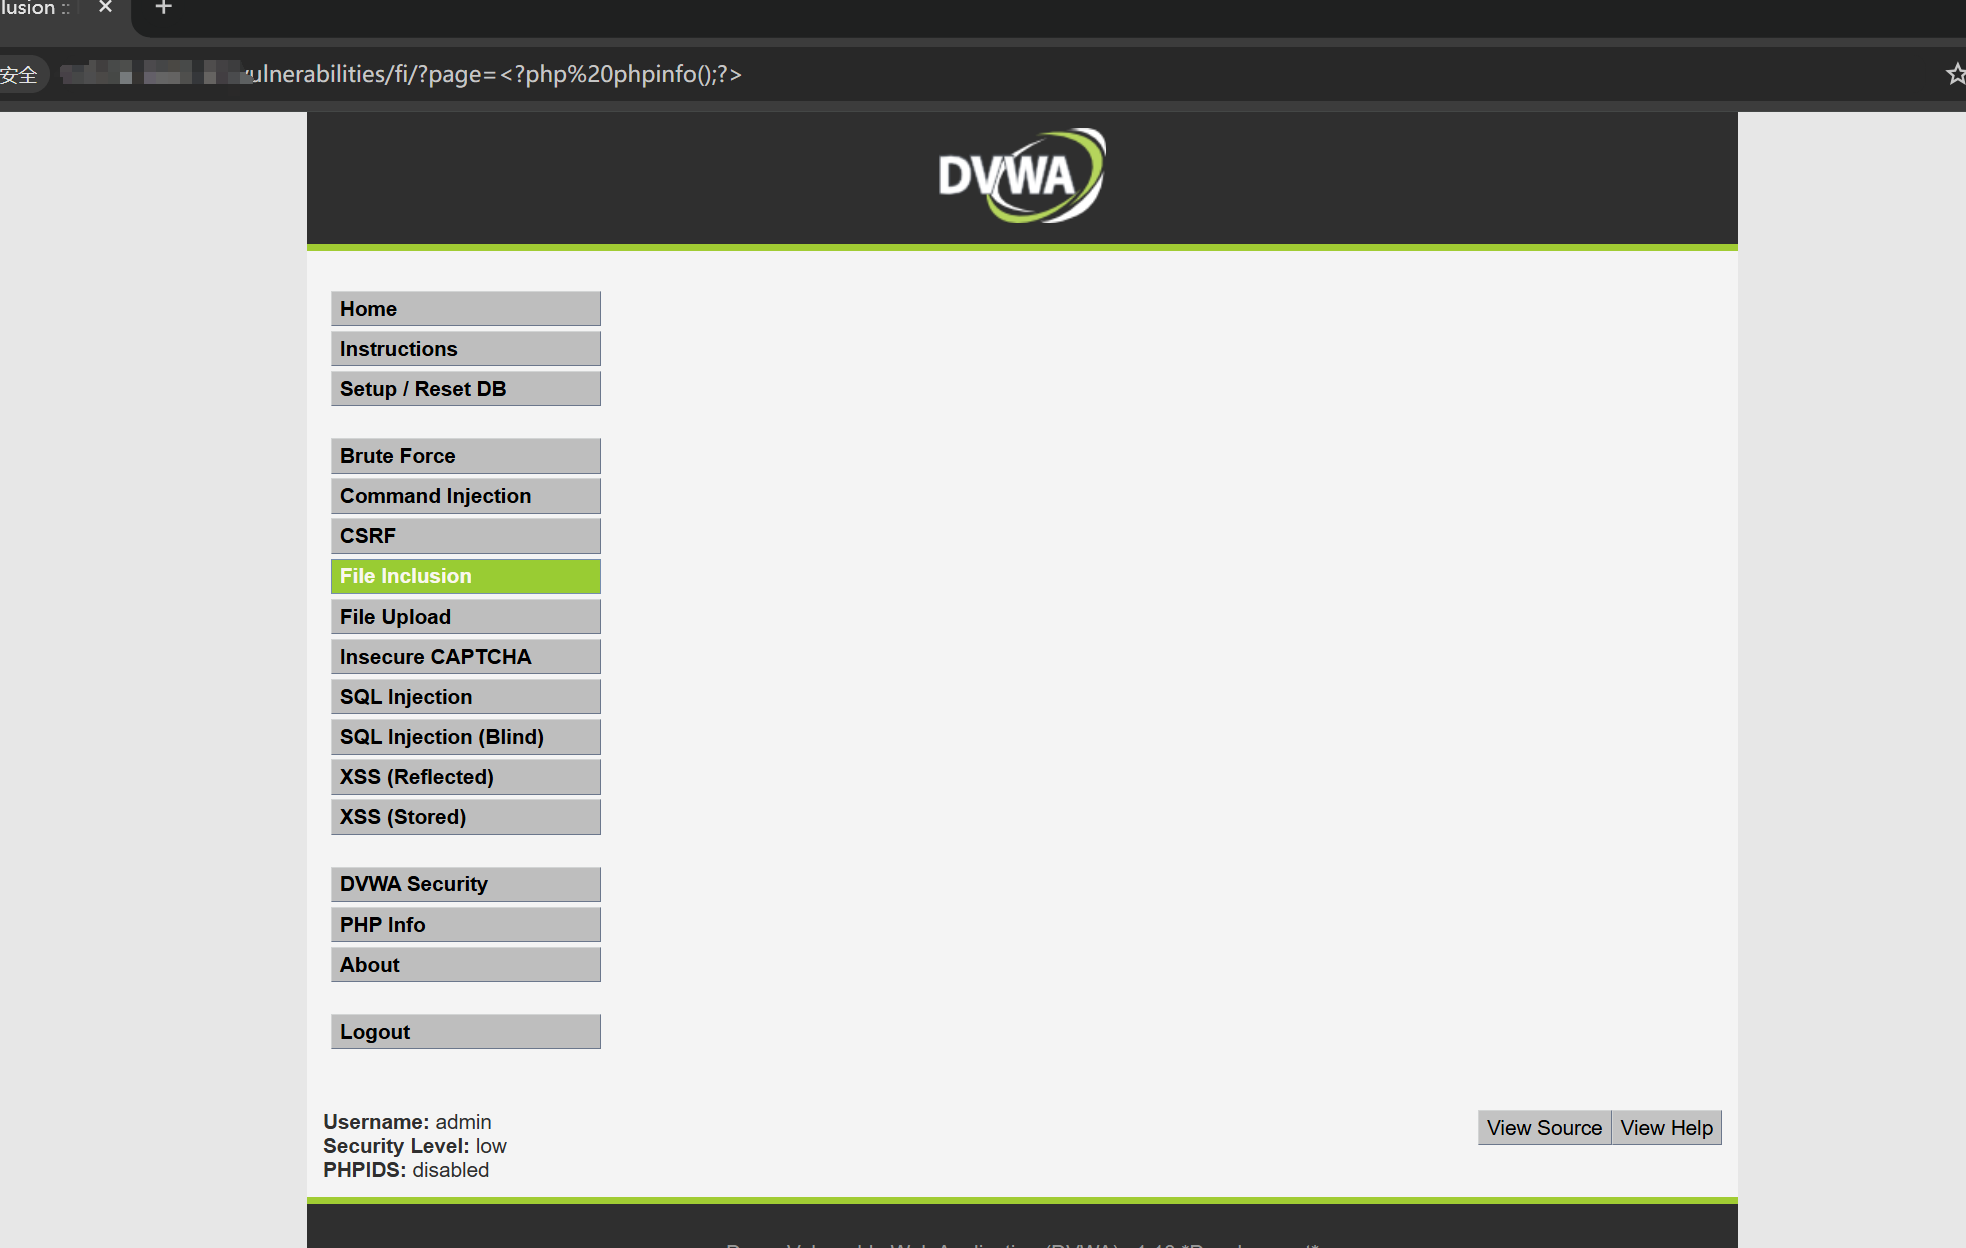The image size is (1966, 1248).
Task: Open the Instructions page
Action: (x=466, y=349)
